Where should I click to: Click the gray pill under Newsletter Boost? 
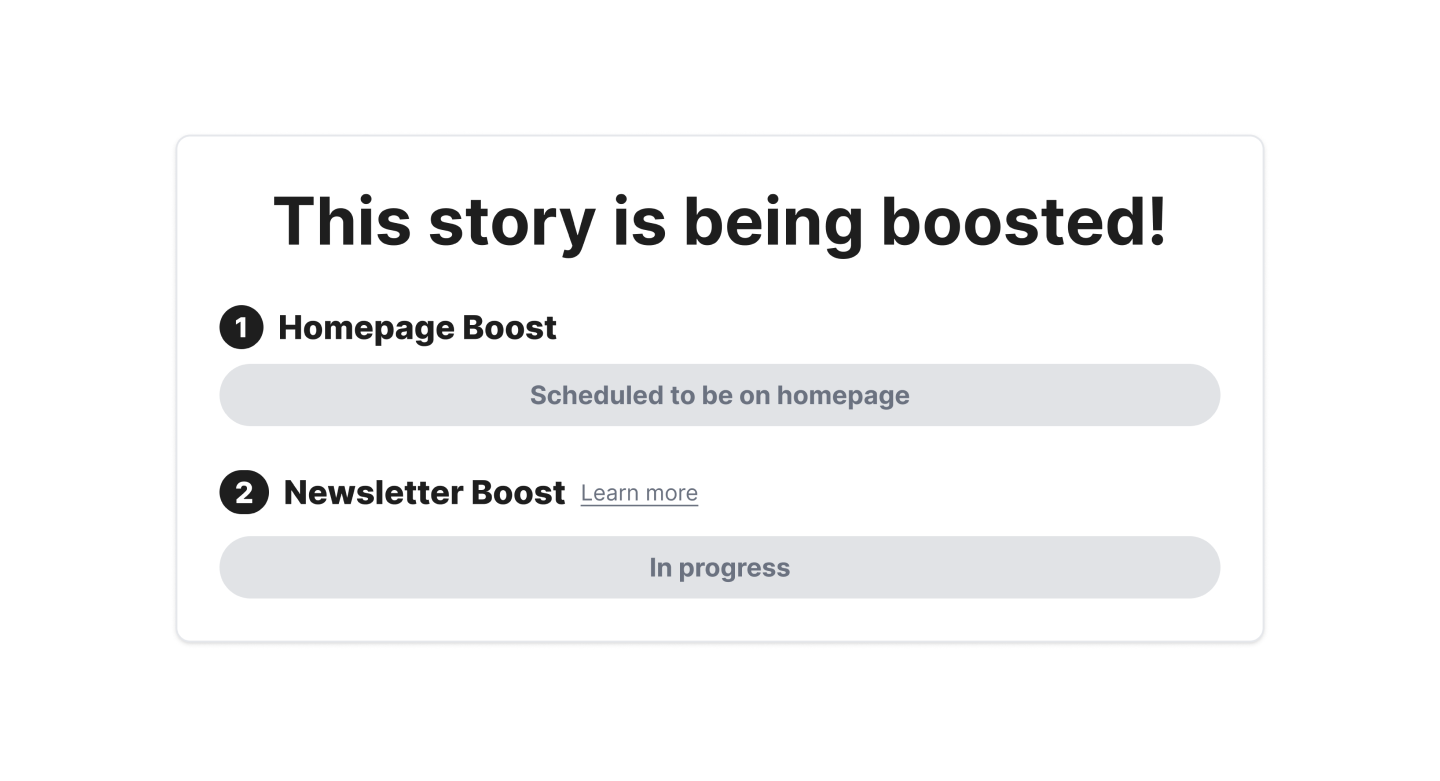tap(720, 567)
